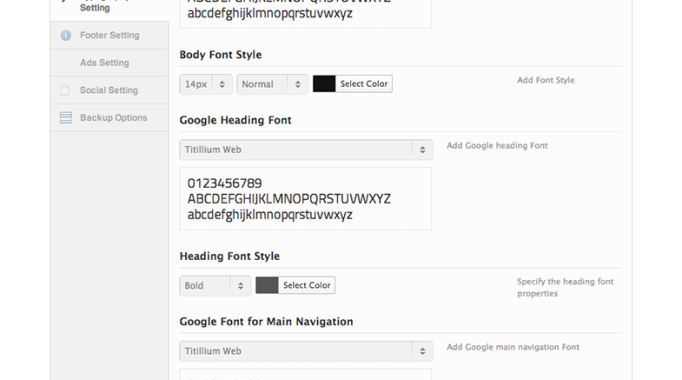Click the Backup Options stack icon
Image resolution: width=682 pixels, height=380 pixels.
click(x=66, y=117)
